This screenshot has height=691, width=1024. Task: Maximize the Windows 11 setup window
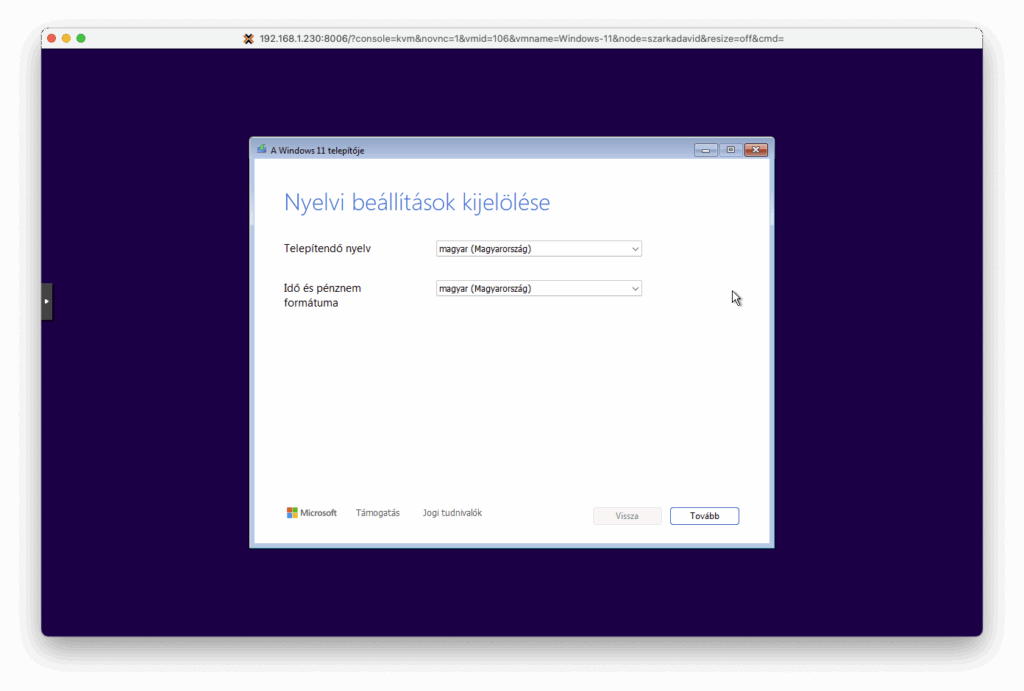(x=731, y=150)
